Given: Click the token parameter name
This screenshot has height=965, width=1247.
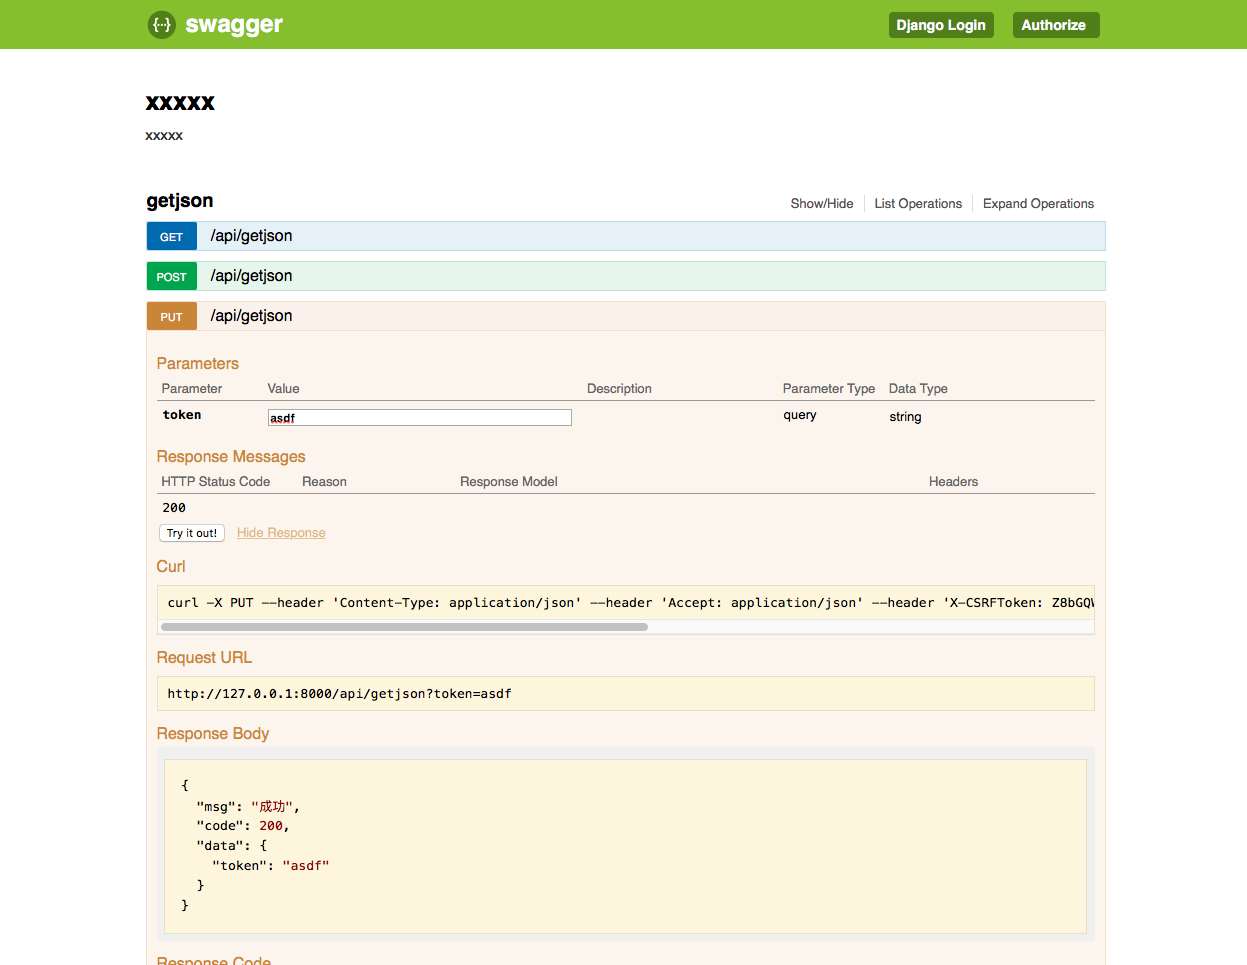Looking at the screenshot, I should point(182,415).
